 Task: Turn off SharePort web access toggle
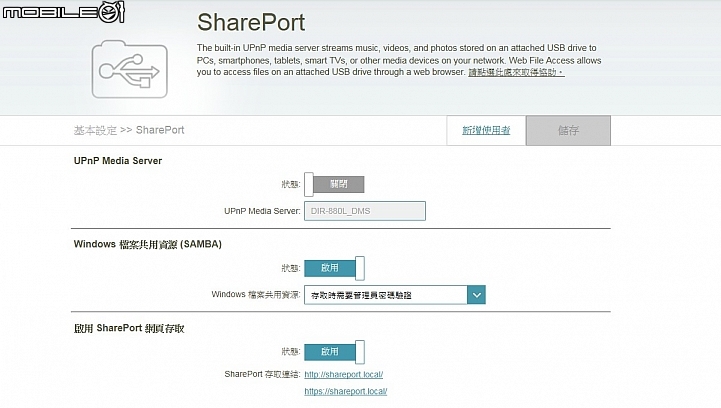tap(334, 352)
